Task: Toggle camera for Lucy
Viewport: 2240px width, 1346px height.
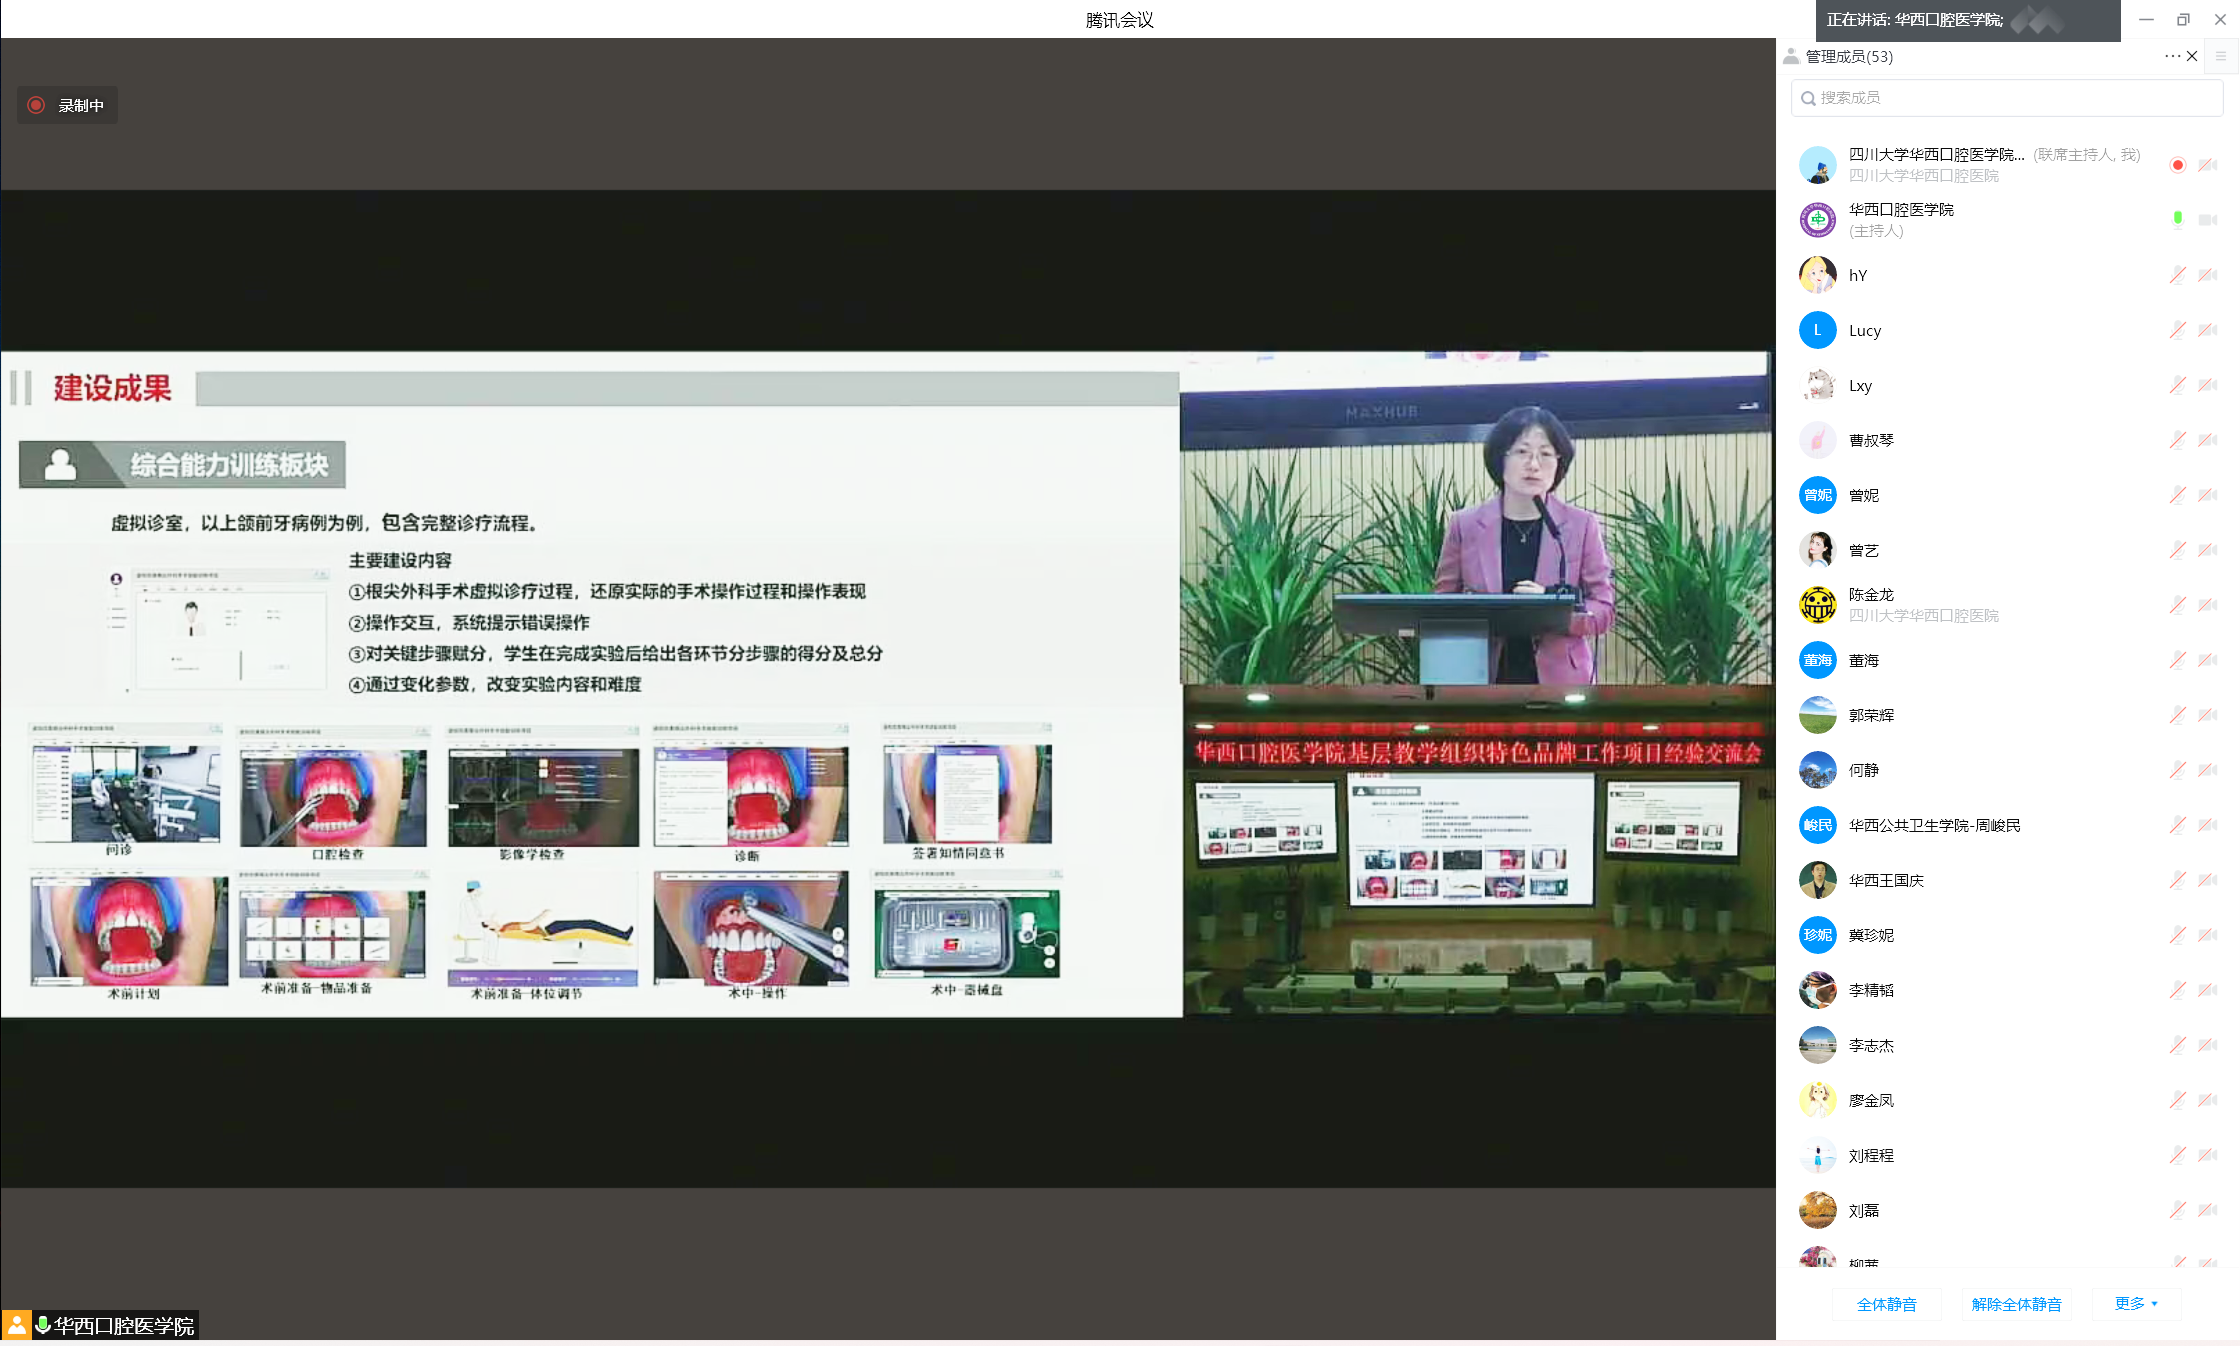Action: 2208,330
